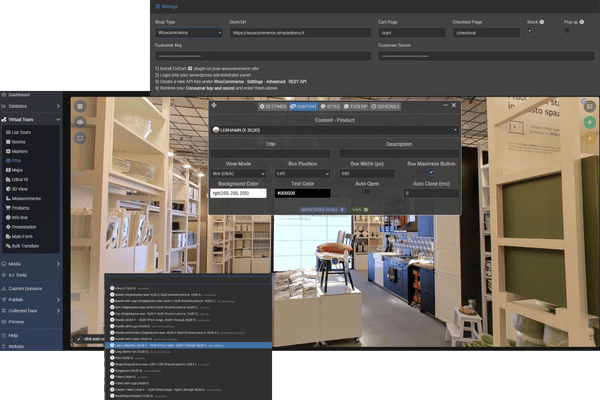
Task: Click the Cart Page input field
Action: click(412, 33)
